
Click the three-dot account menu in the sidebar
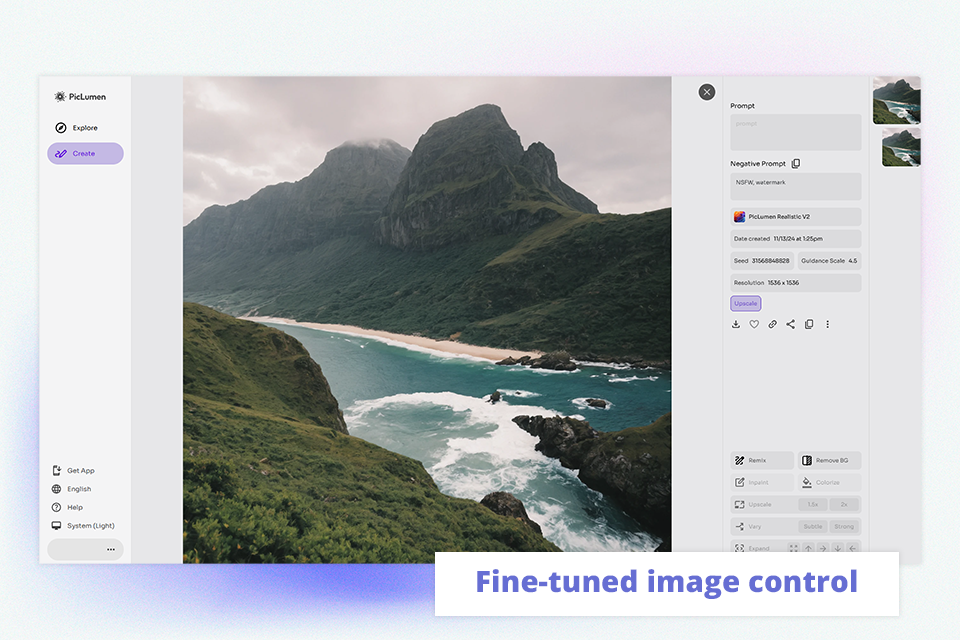(111, 549)
